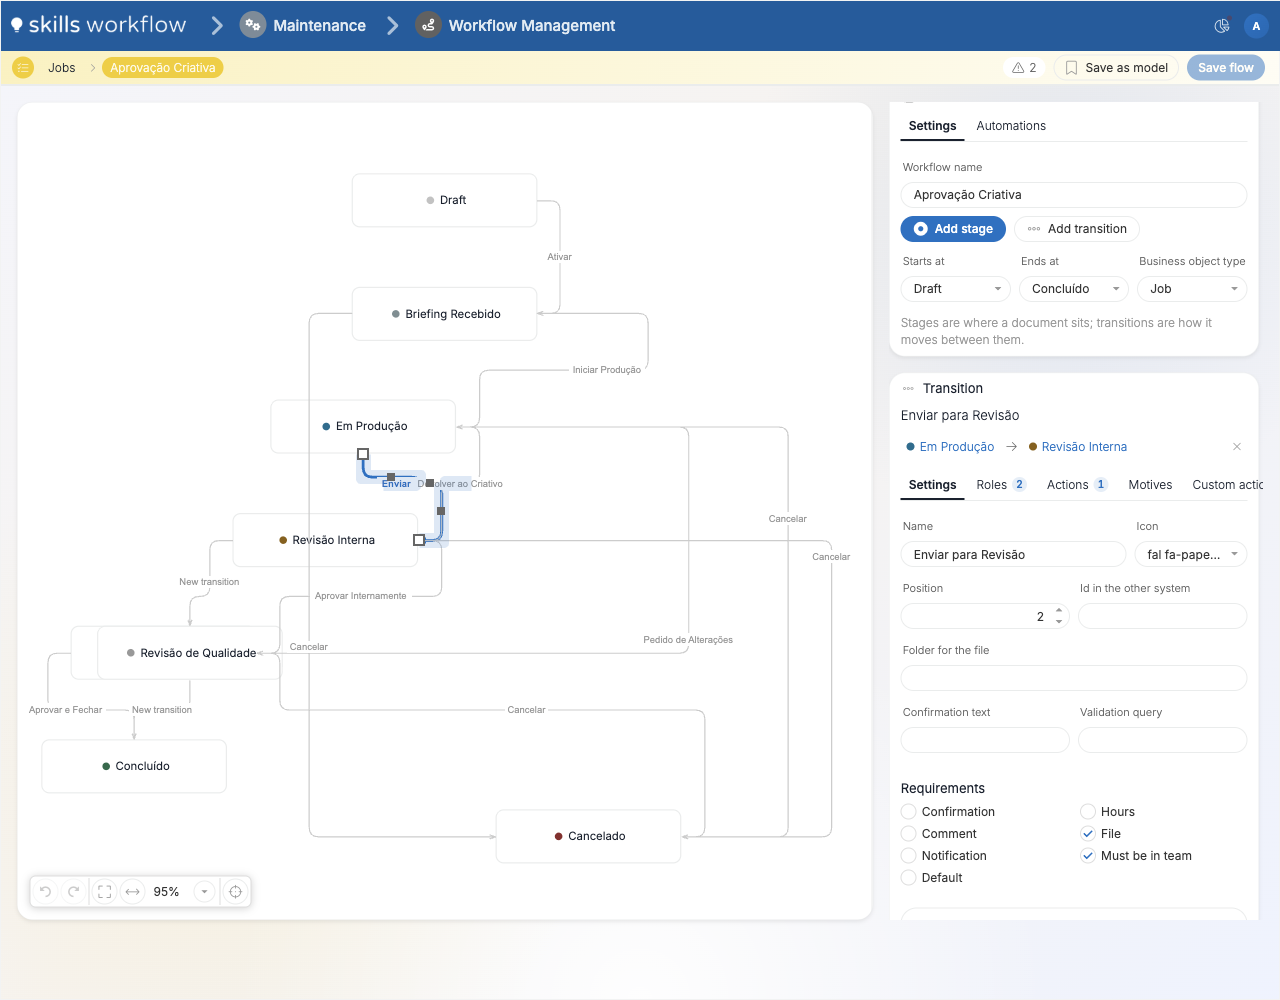Viewport: 1280px width, 1000px height.
Task: Click the redo icon in canvas toolbar
Action: [73, 892]
